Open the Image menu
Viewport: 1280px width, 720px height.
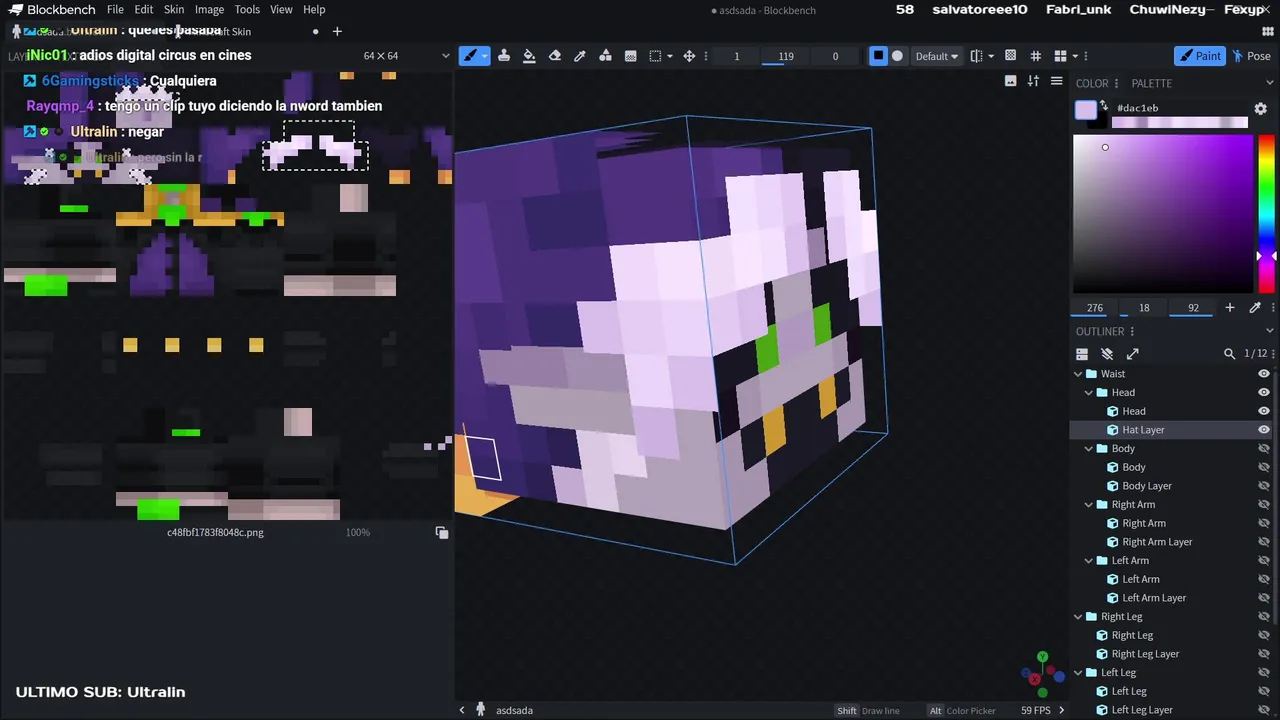[209, 9]
